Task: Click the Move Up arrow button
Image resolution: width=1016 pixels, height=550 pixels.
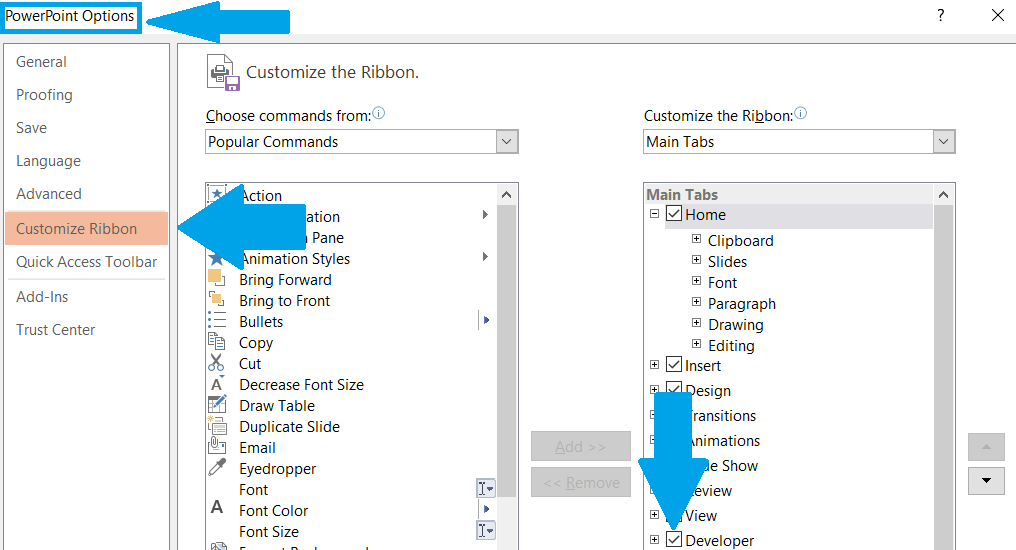Action: coord(986,447)
